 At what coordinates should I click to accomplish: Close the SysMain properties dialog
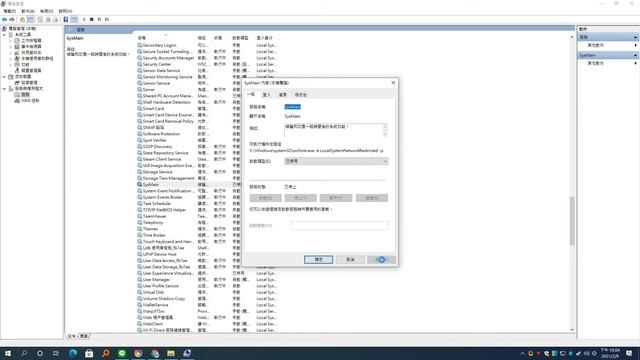click(x=393, y=82)
